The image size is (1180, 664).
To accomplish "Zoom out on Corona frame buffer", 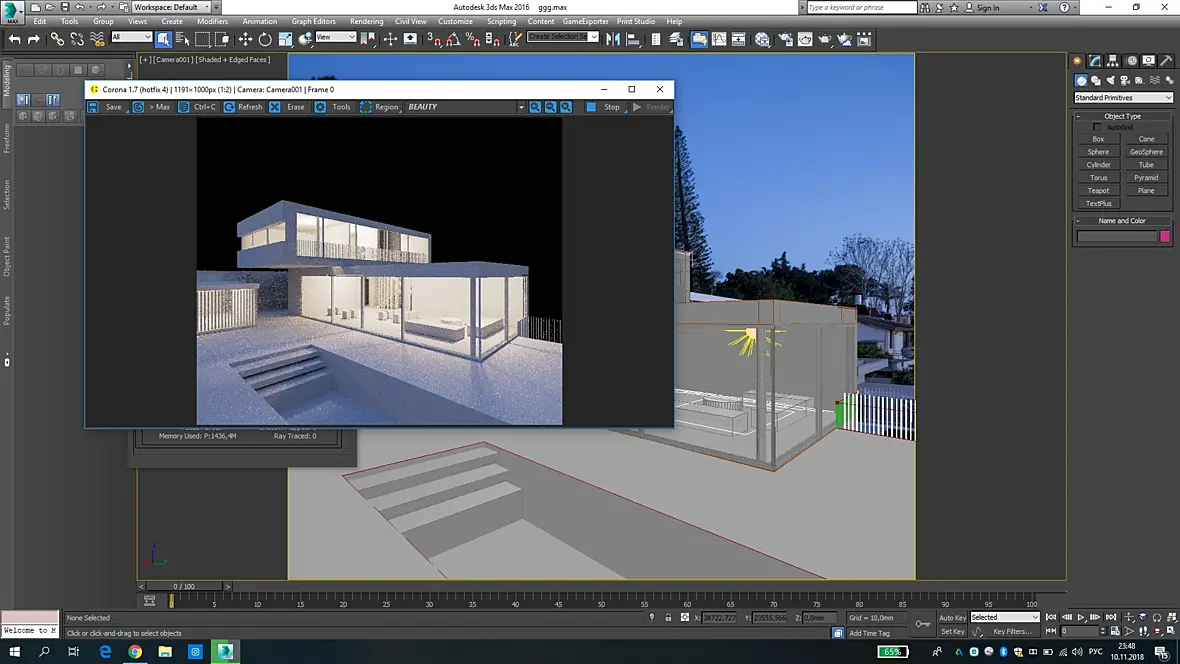I will coord(551,107).
